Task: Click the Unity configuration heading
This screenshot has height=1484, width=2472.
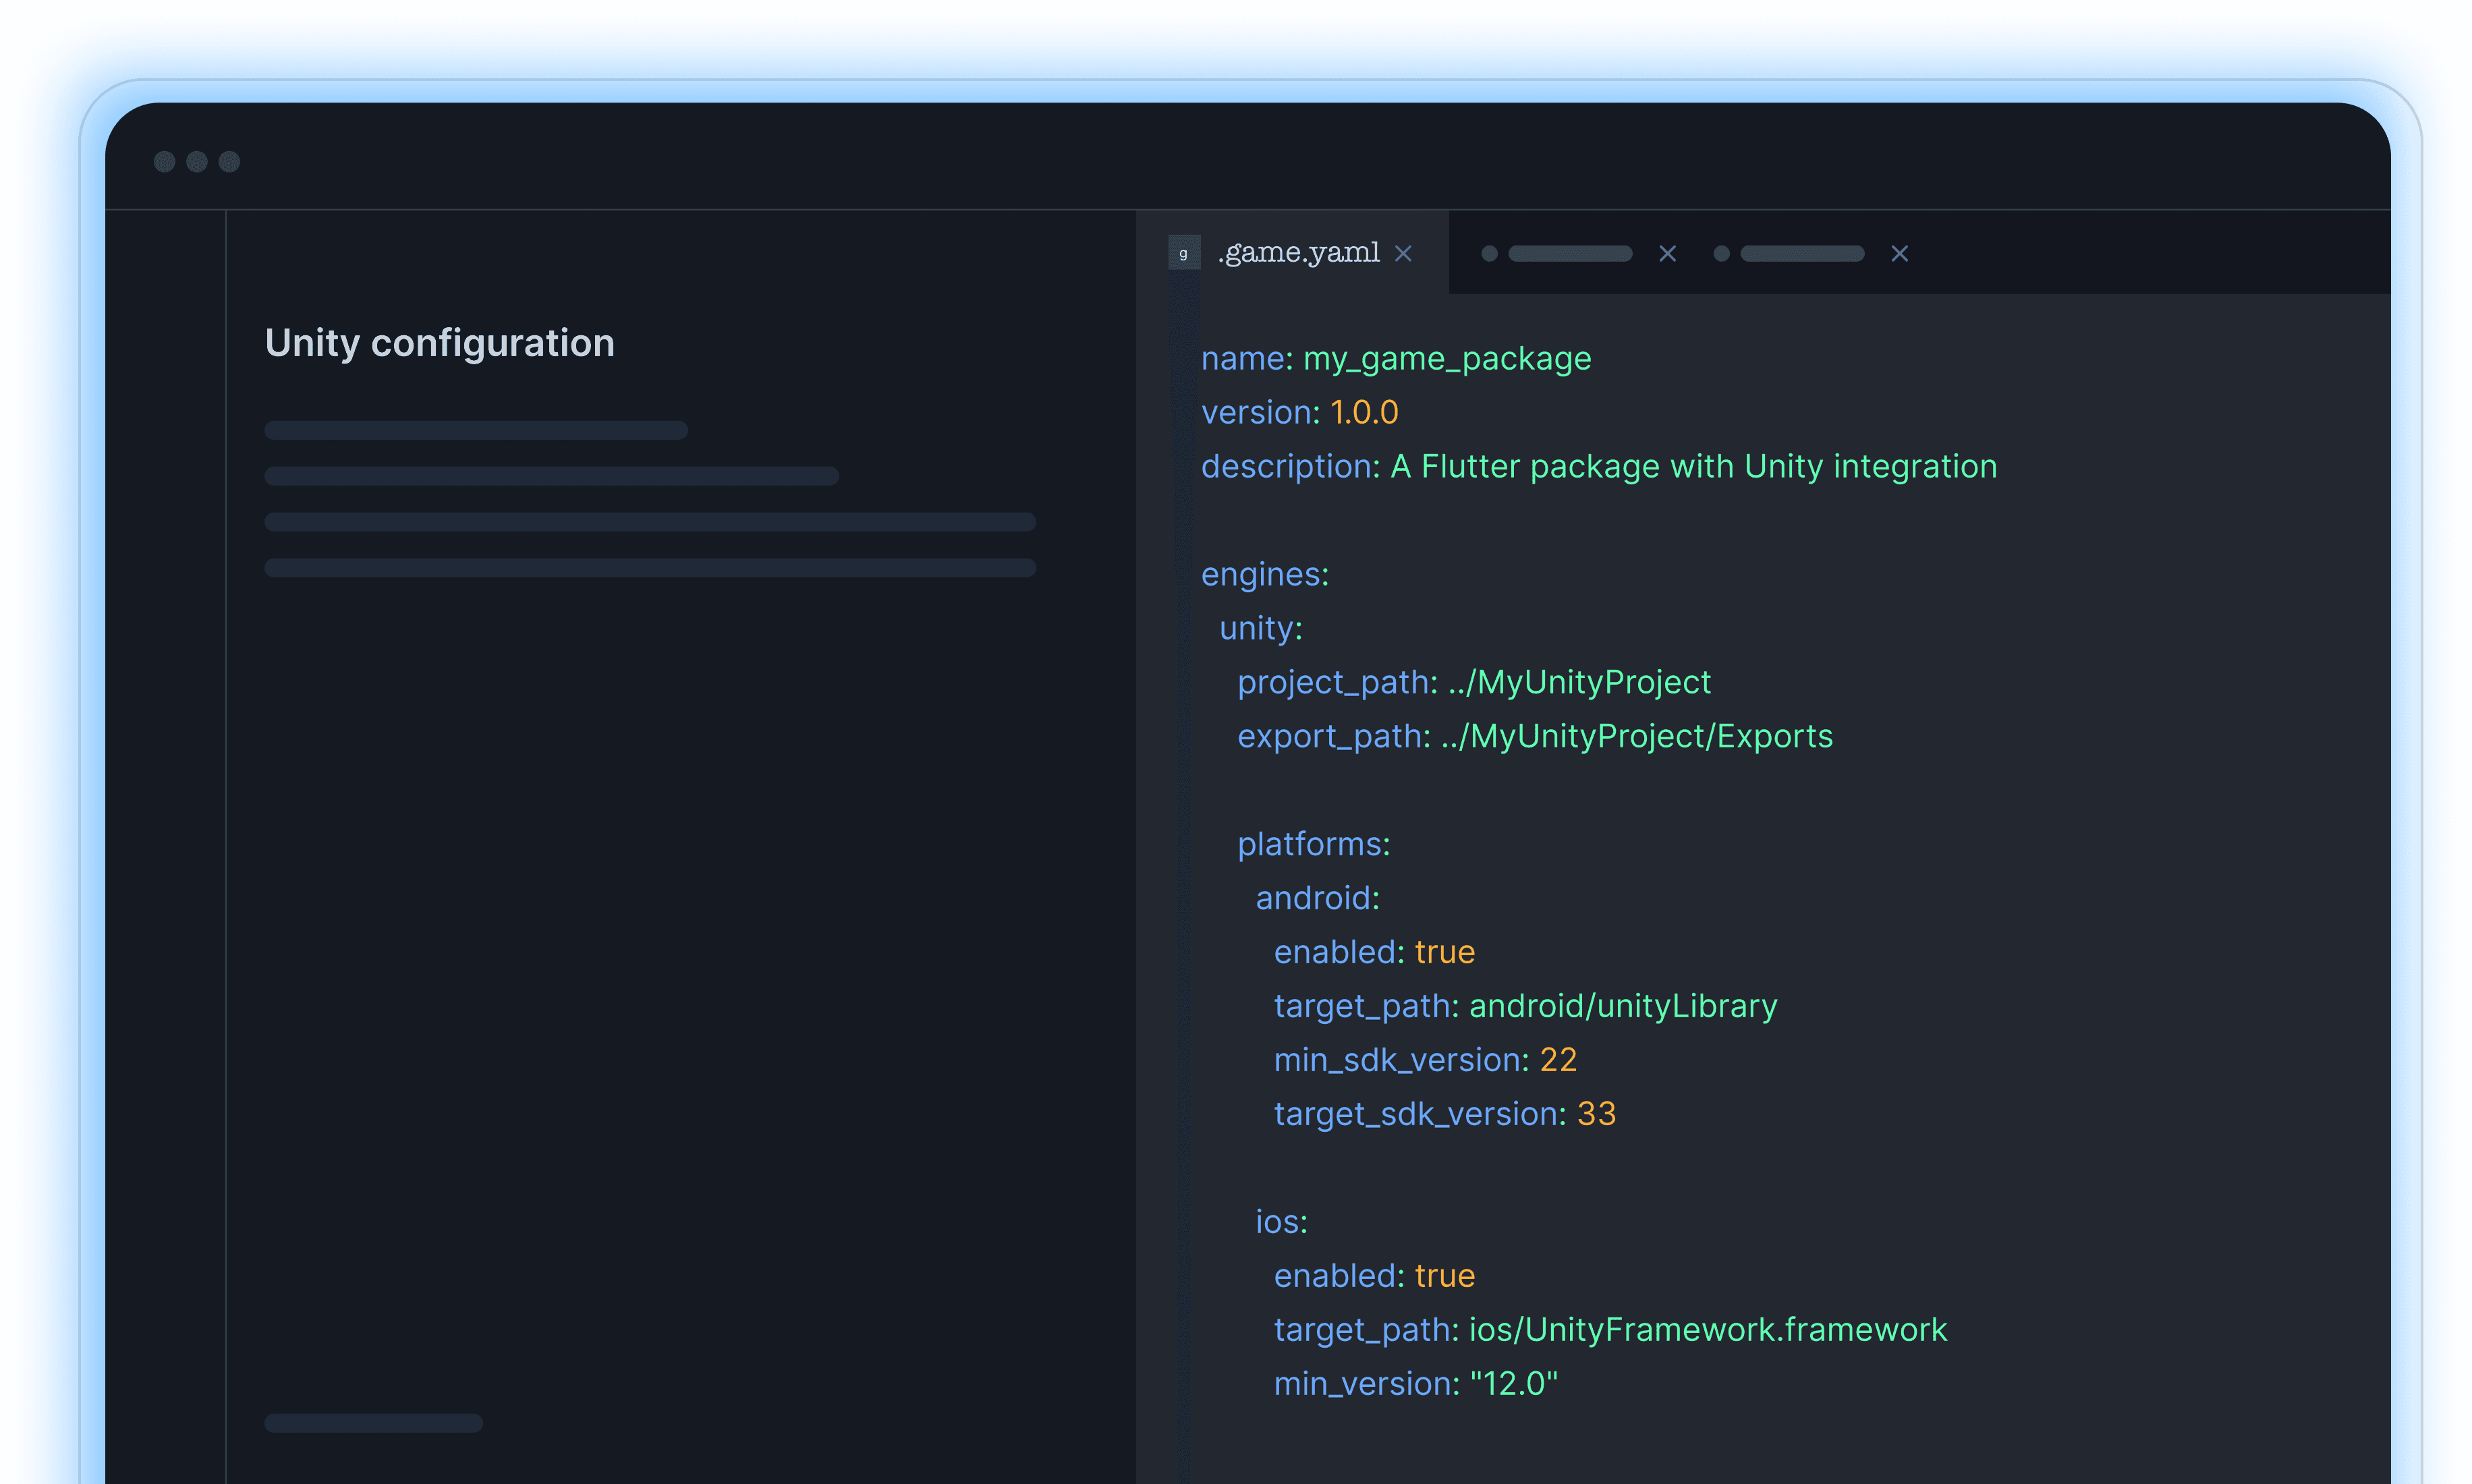Action: pos(440,343)
